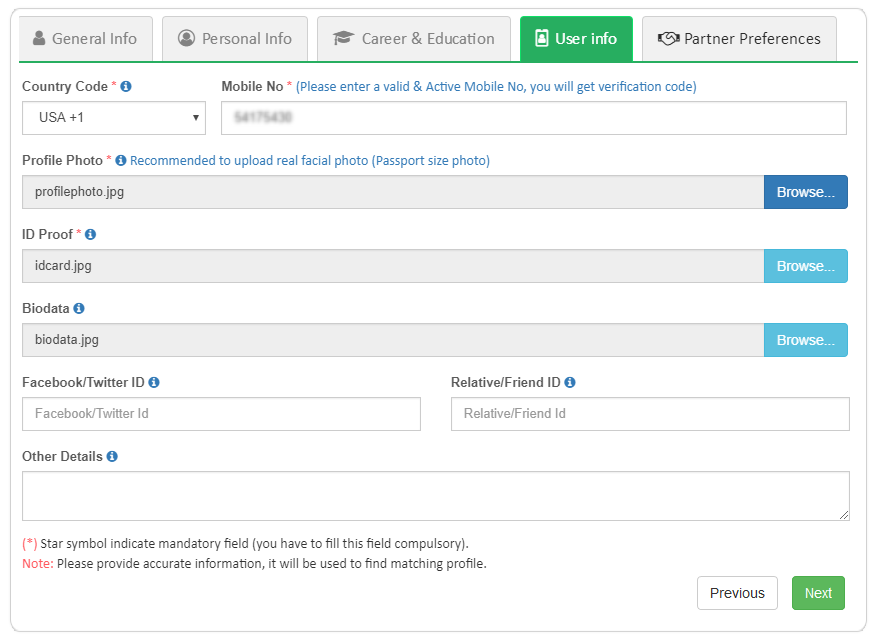Viewport: 876px width, 644px height.
Task: Click info icon beside Profile Photo label
Action: 121,161
